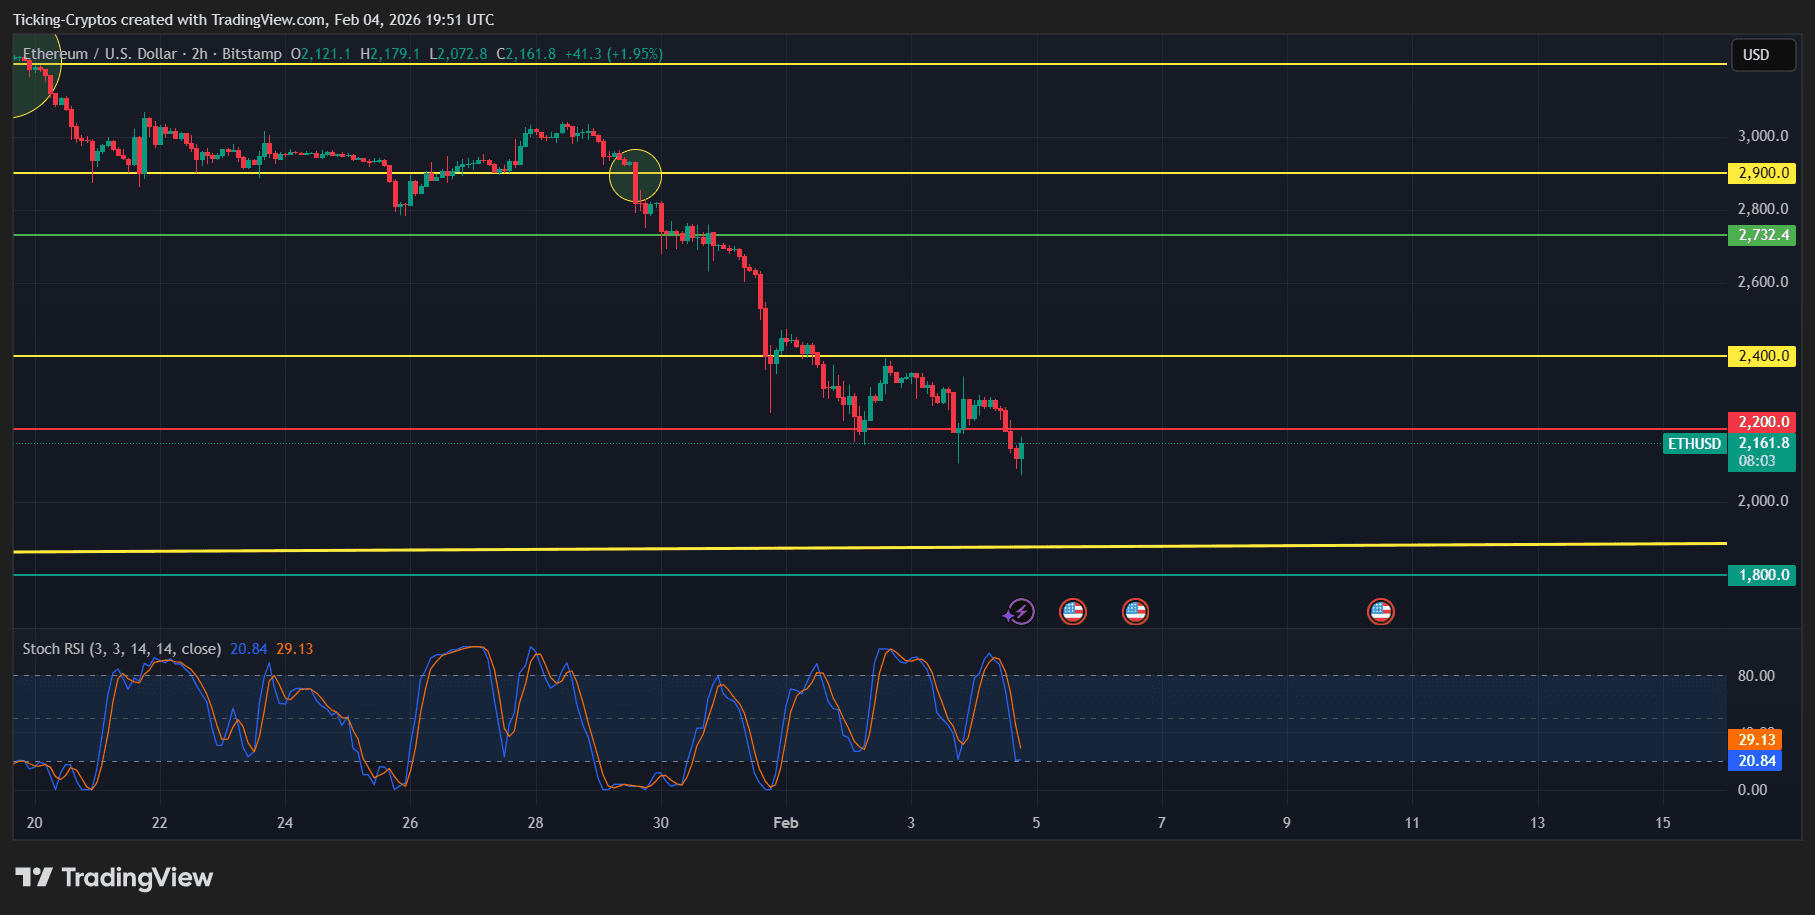The width and height of the screenshot is (1815, 915).
Task: Open the 2h timeframe selector in the legend
Action: (x=196, y=55)
